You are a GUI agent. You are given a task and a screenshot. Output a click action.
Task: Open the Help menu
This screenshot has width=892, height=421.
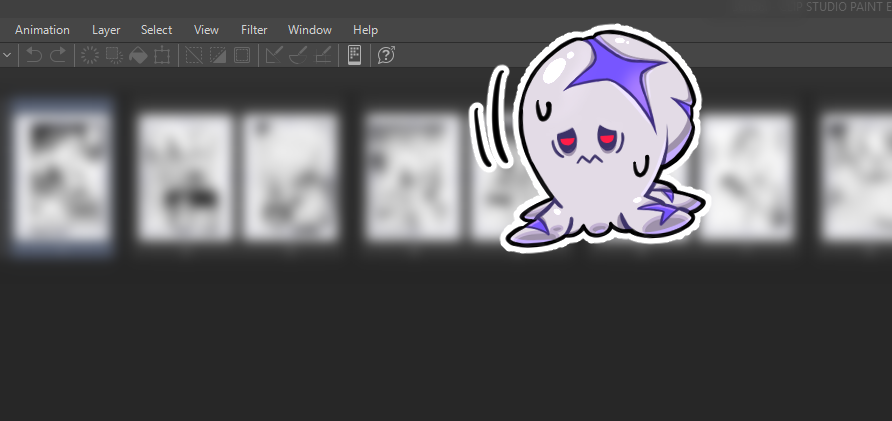[365, 30]
